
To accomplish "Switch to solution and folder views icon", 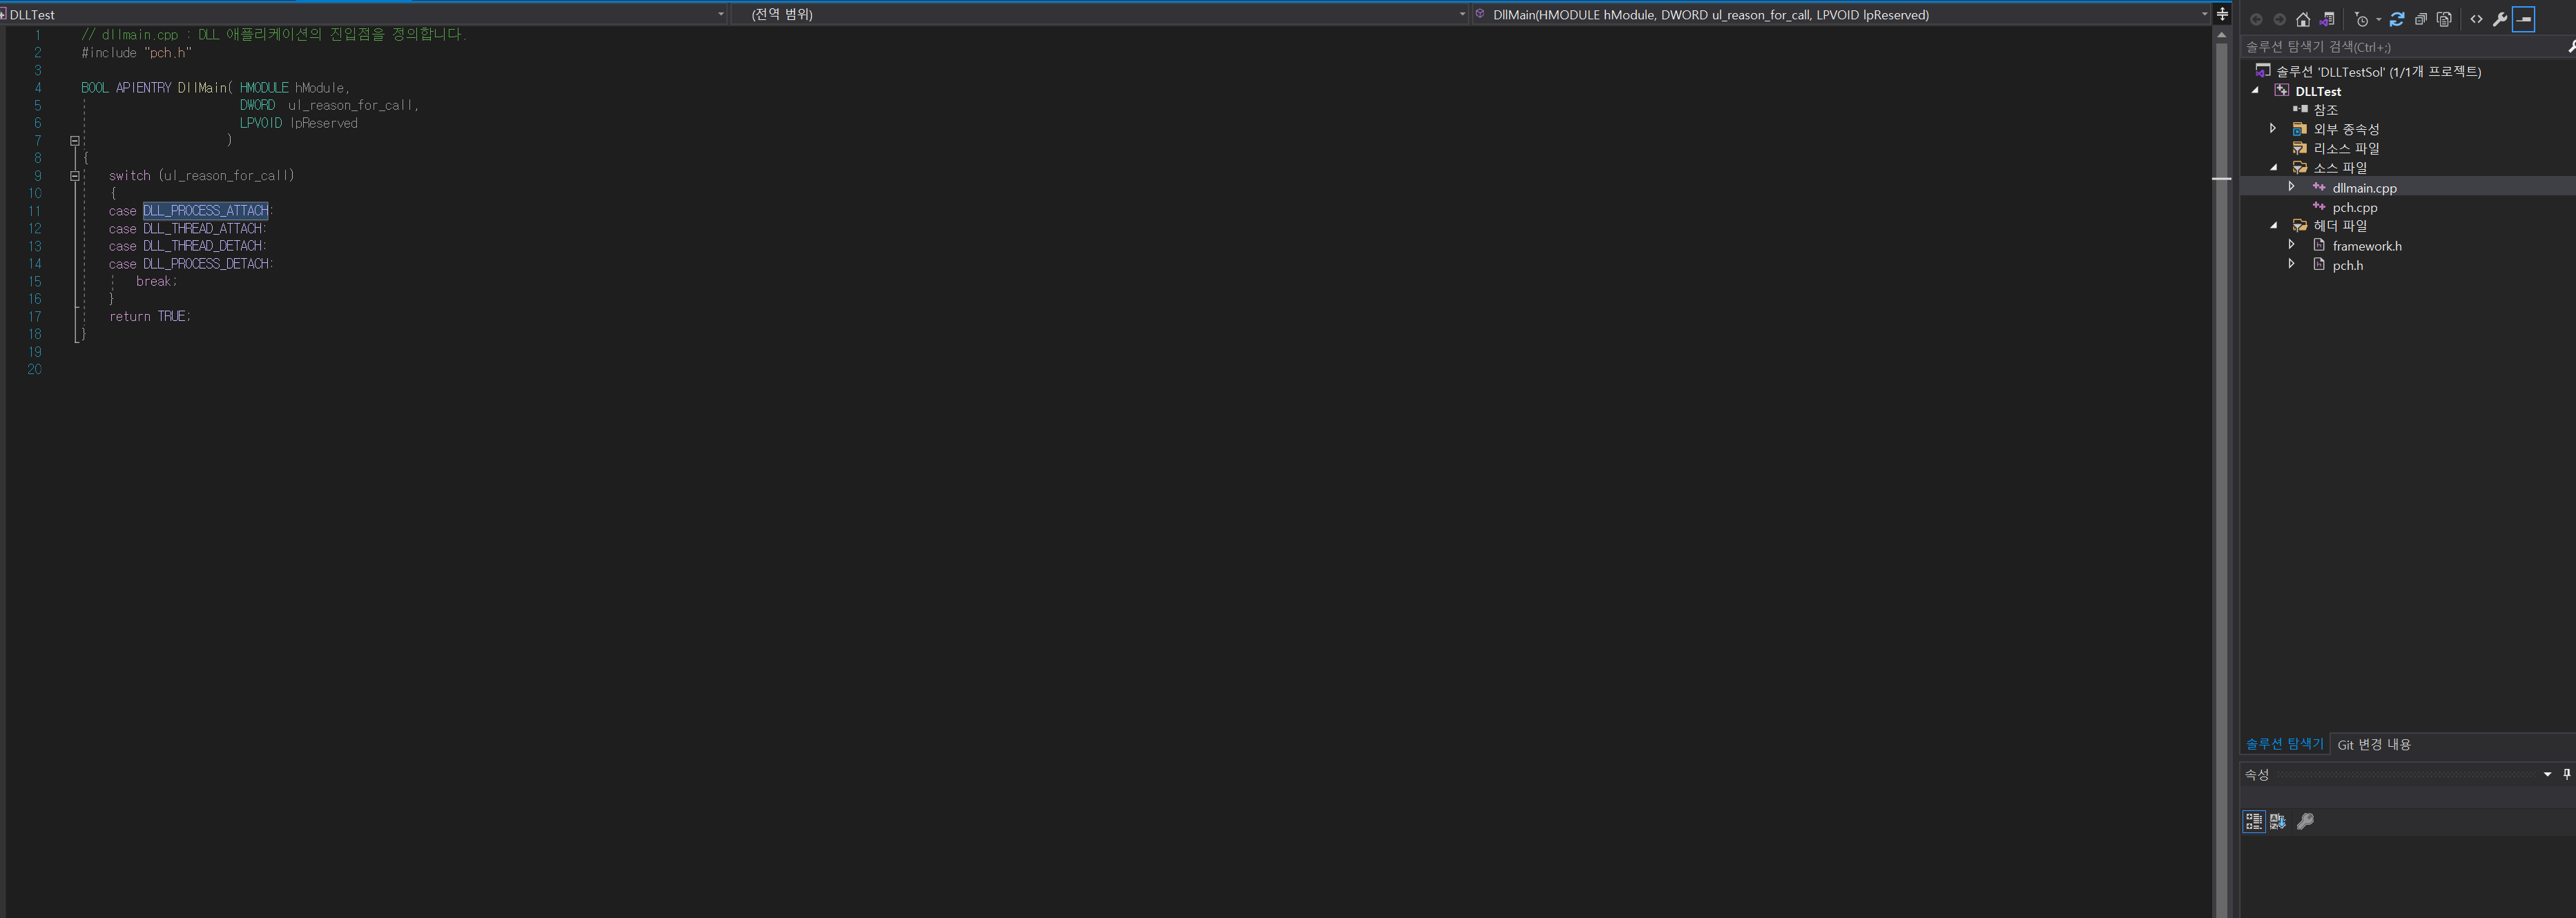I will coord(2327,19).
